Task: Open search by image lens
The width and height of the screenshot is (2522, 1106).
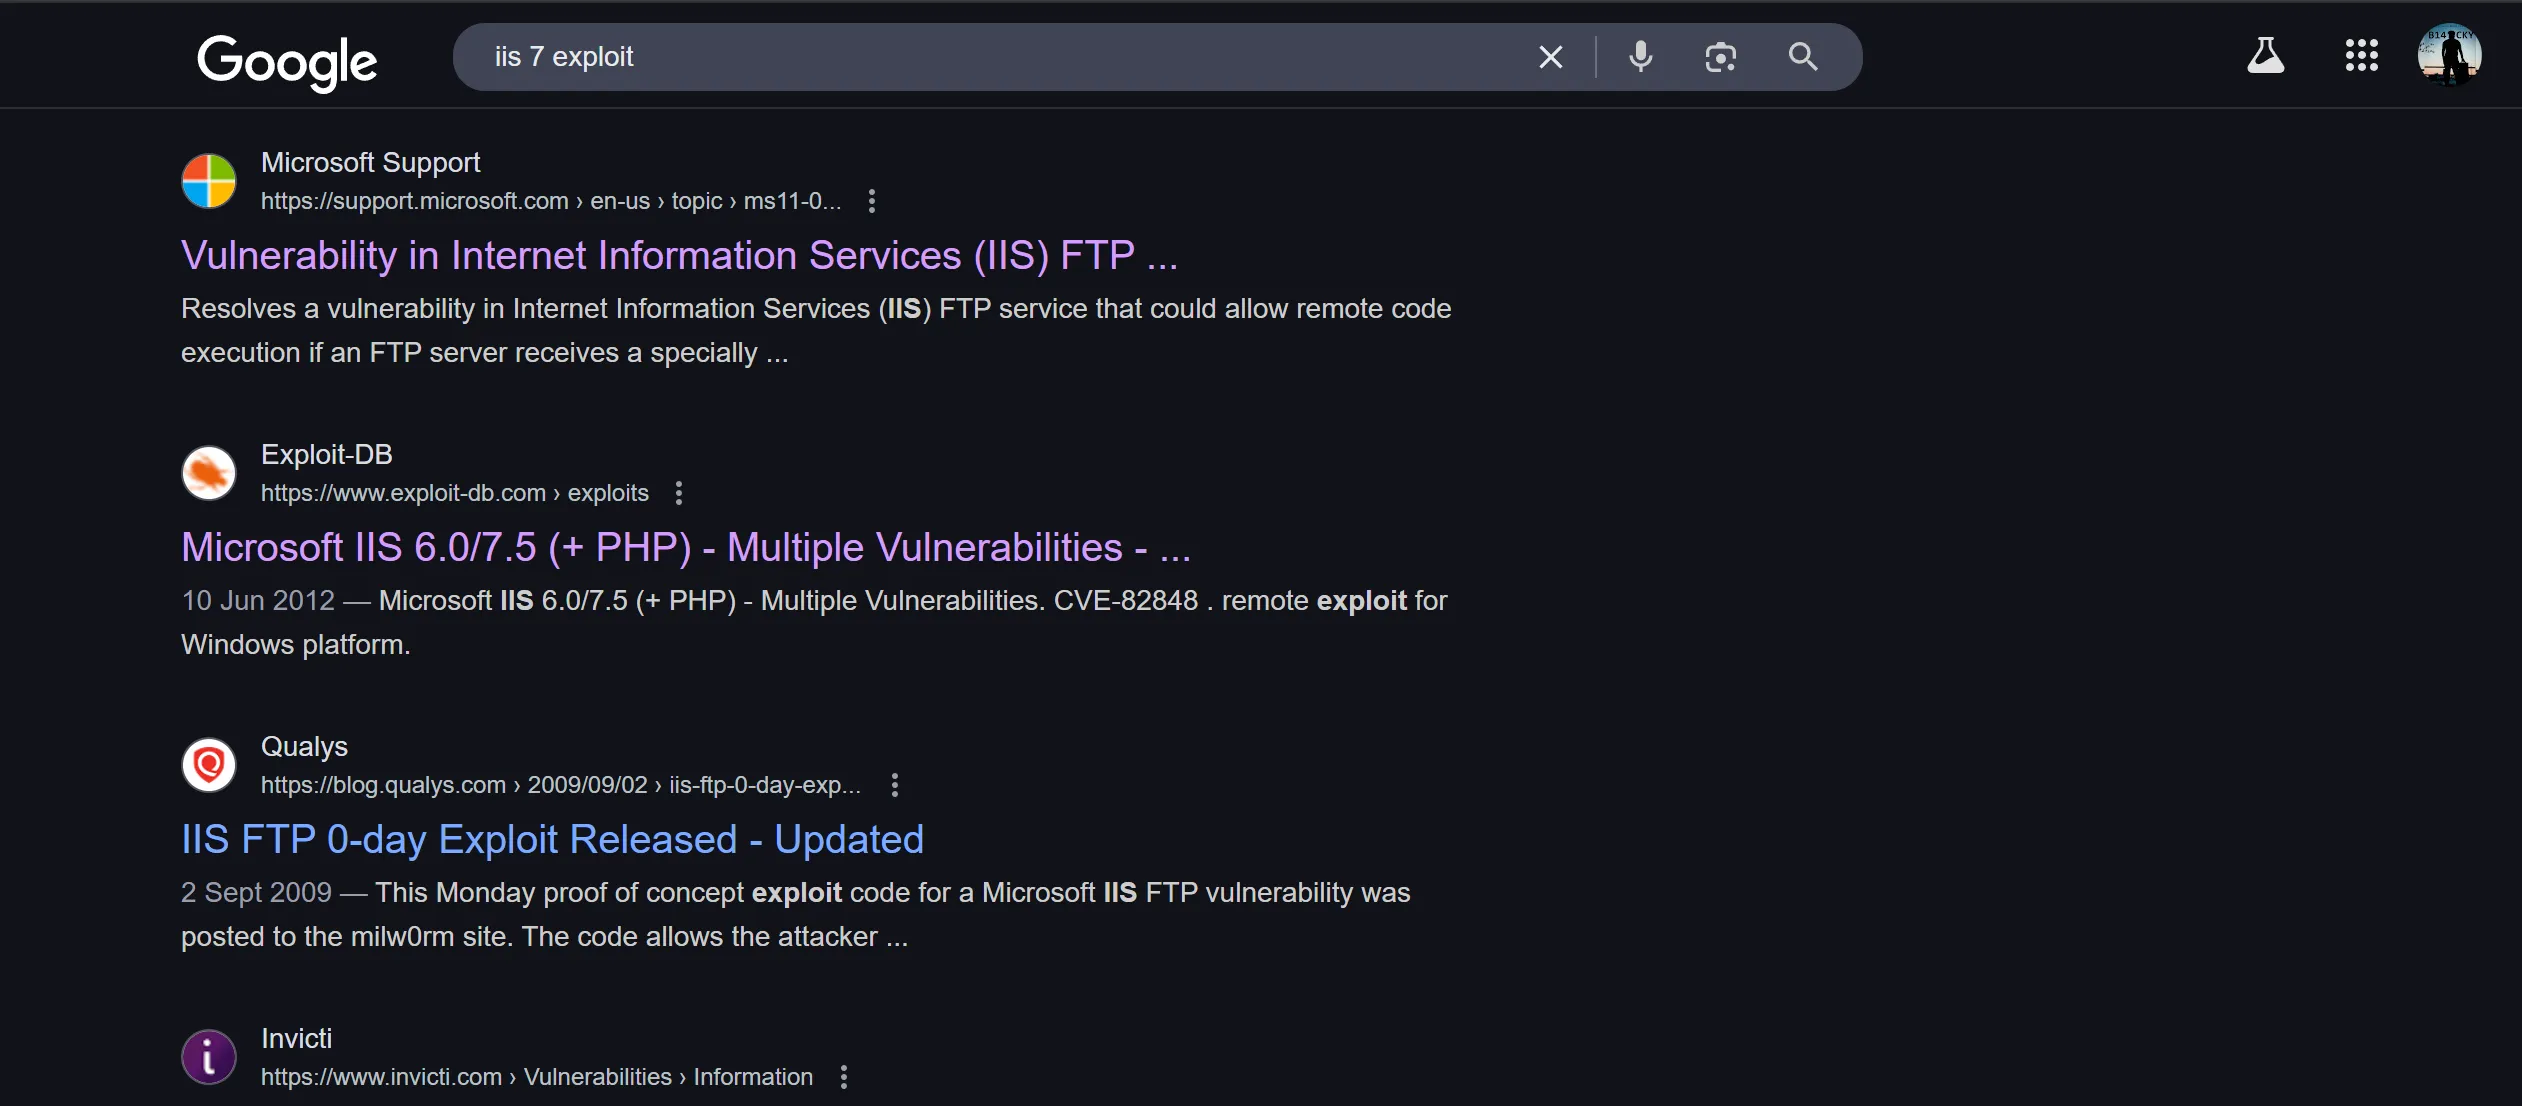Action: click(x=1720, y=57)
